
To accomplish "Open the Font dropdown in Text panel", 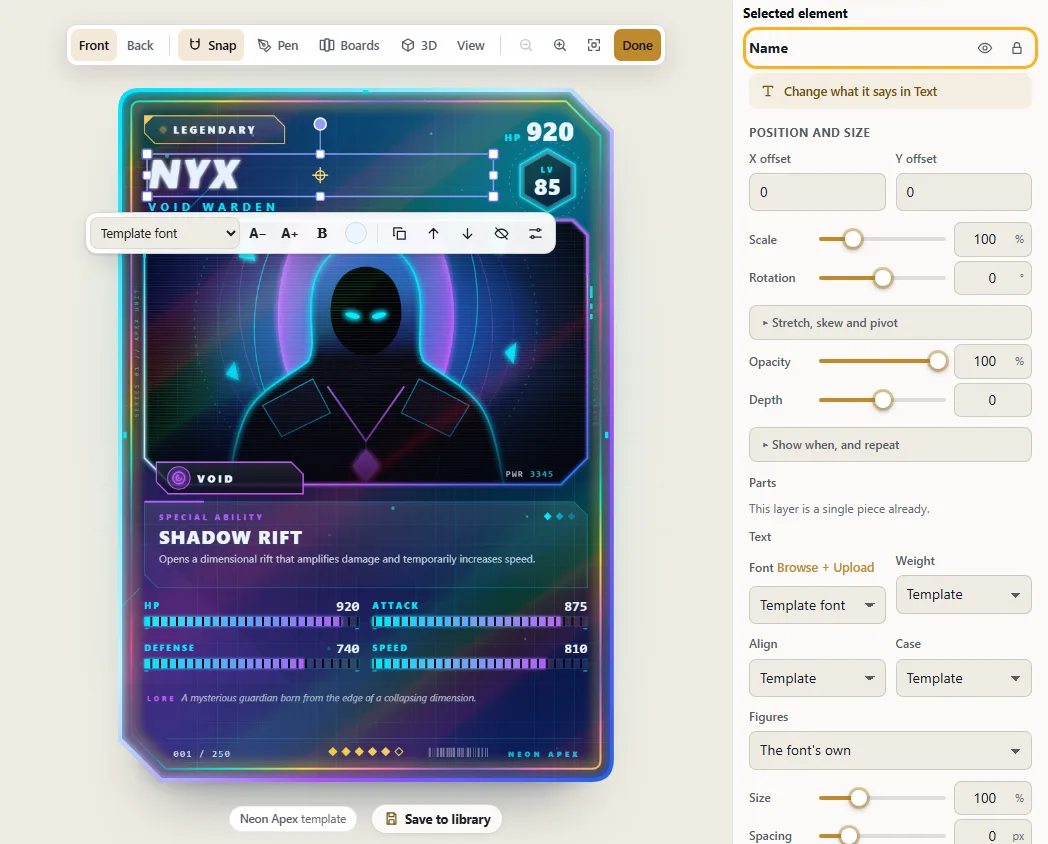I will click(817, 605).
